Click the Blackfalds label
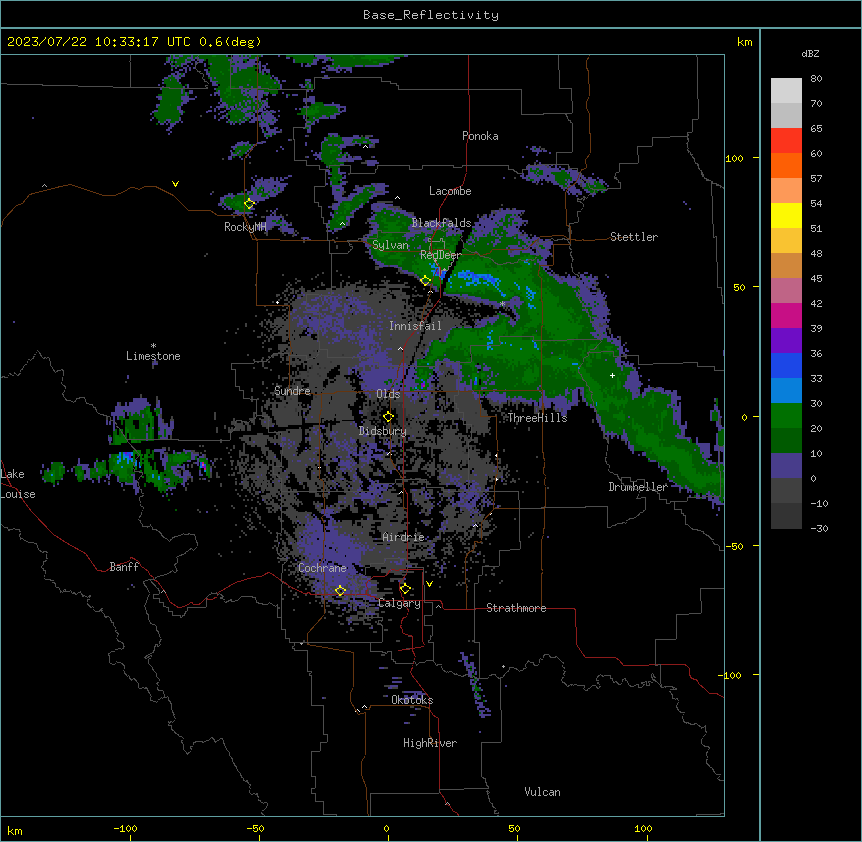862x842 pixels. [x=441, y=223]
